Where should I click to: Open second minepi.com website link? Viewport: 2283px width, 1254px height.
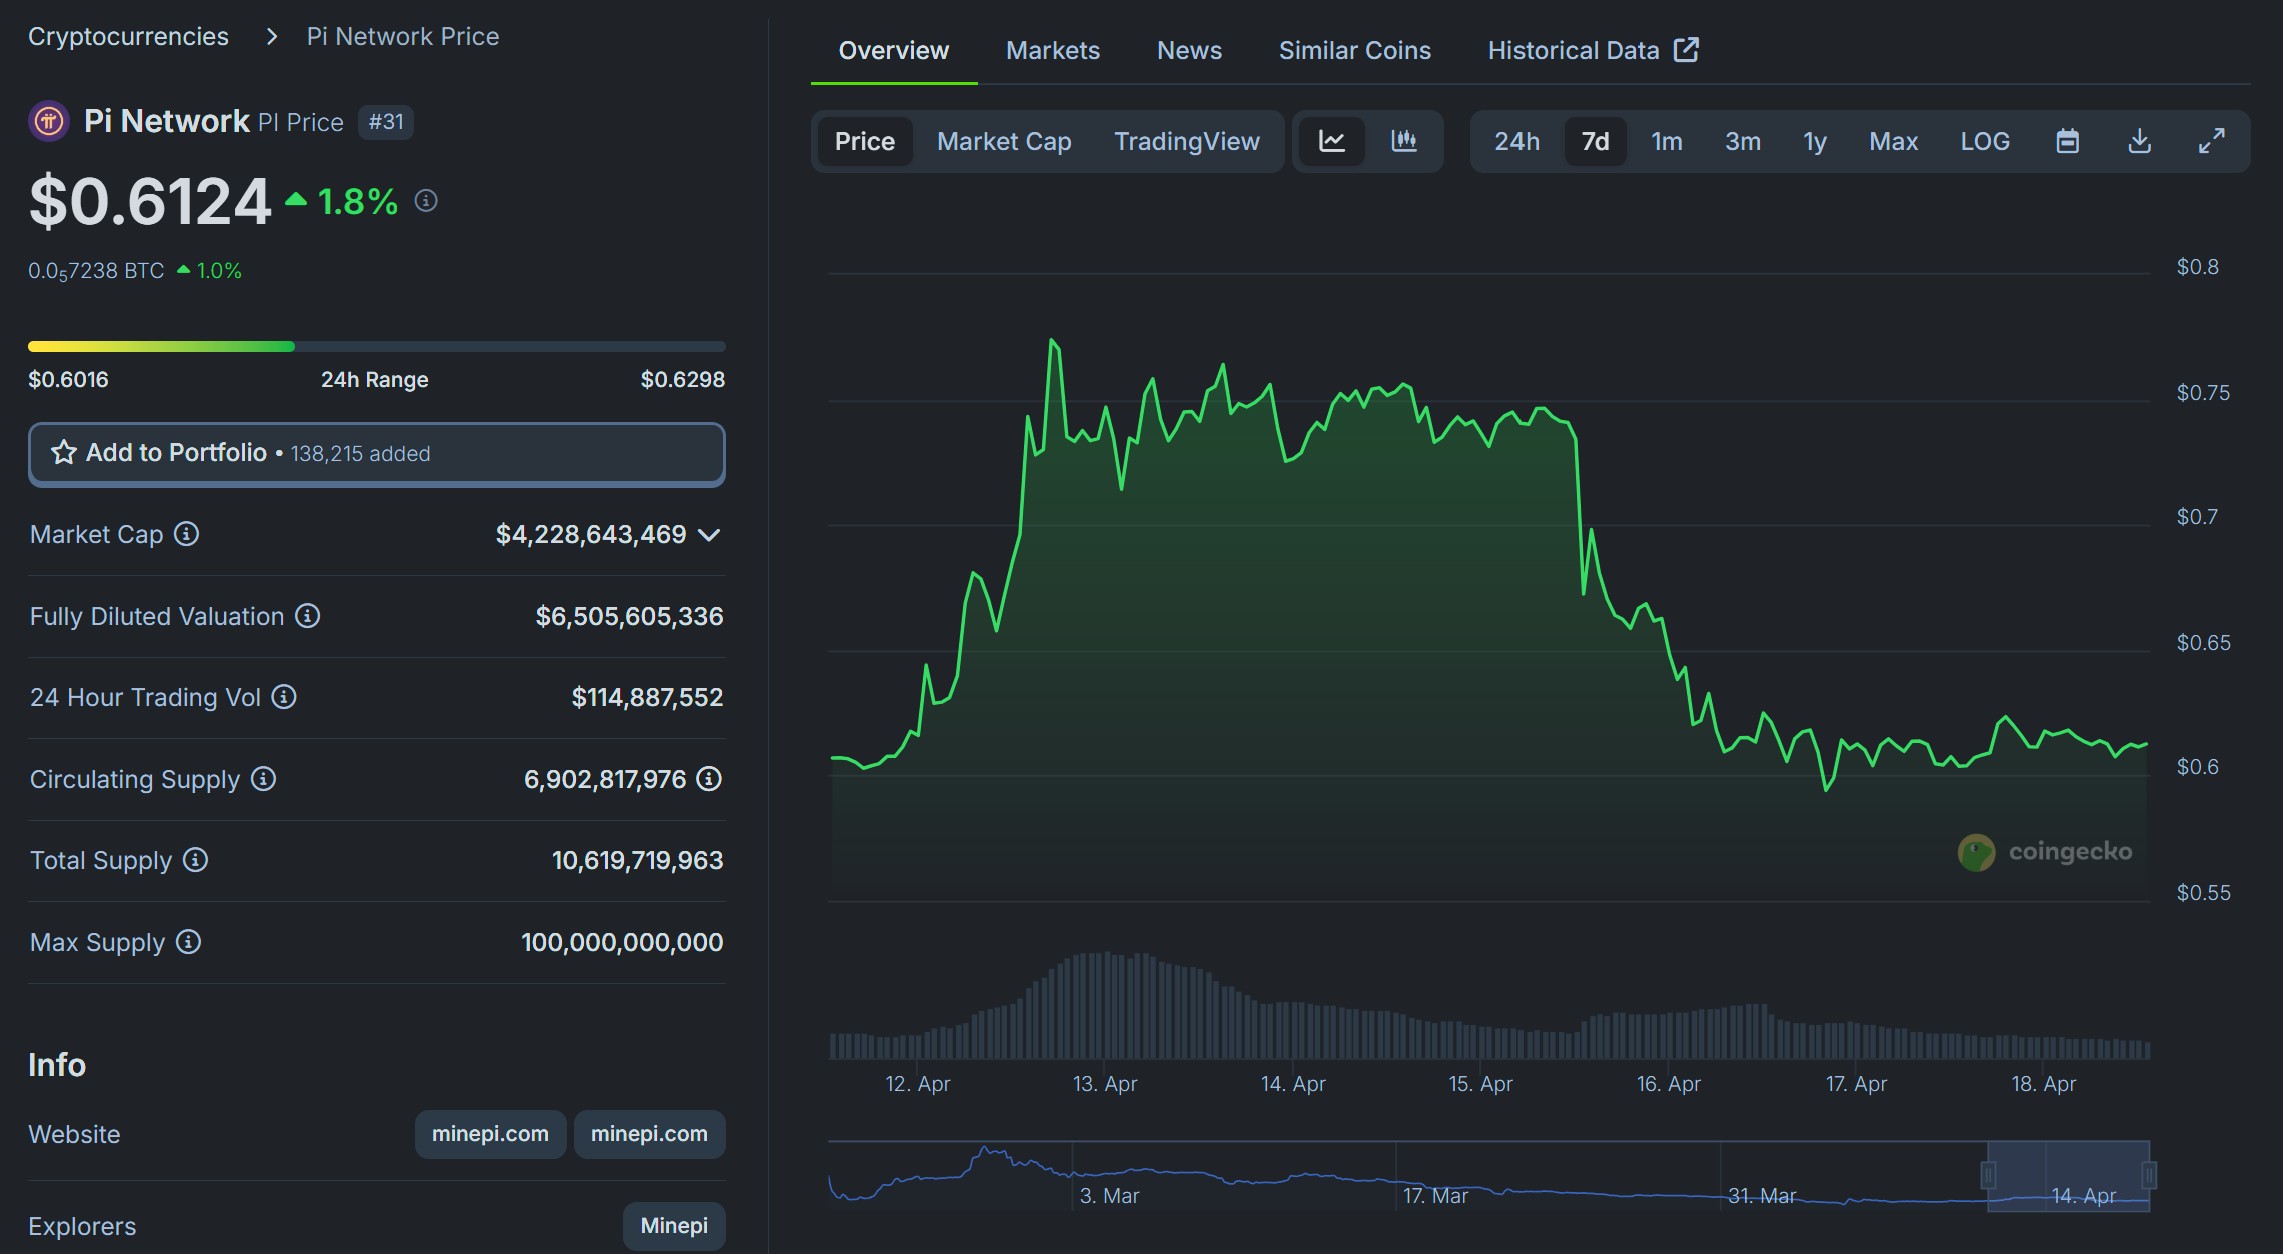[649, 1134]
